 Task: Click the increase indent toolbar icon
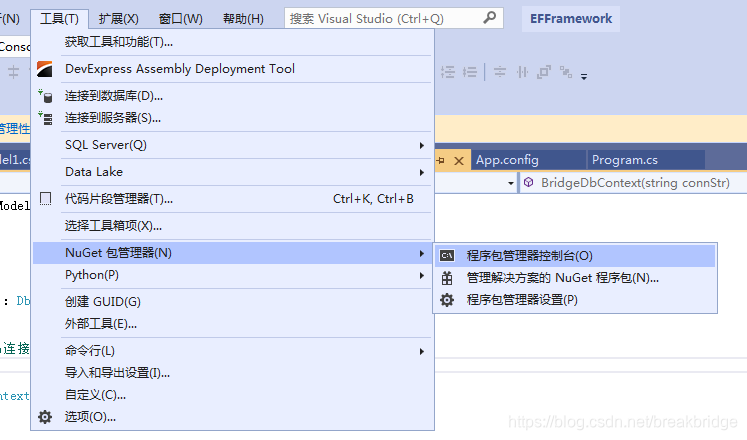click(x=448, y=72)
